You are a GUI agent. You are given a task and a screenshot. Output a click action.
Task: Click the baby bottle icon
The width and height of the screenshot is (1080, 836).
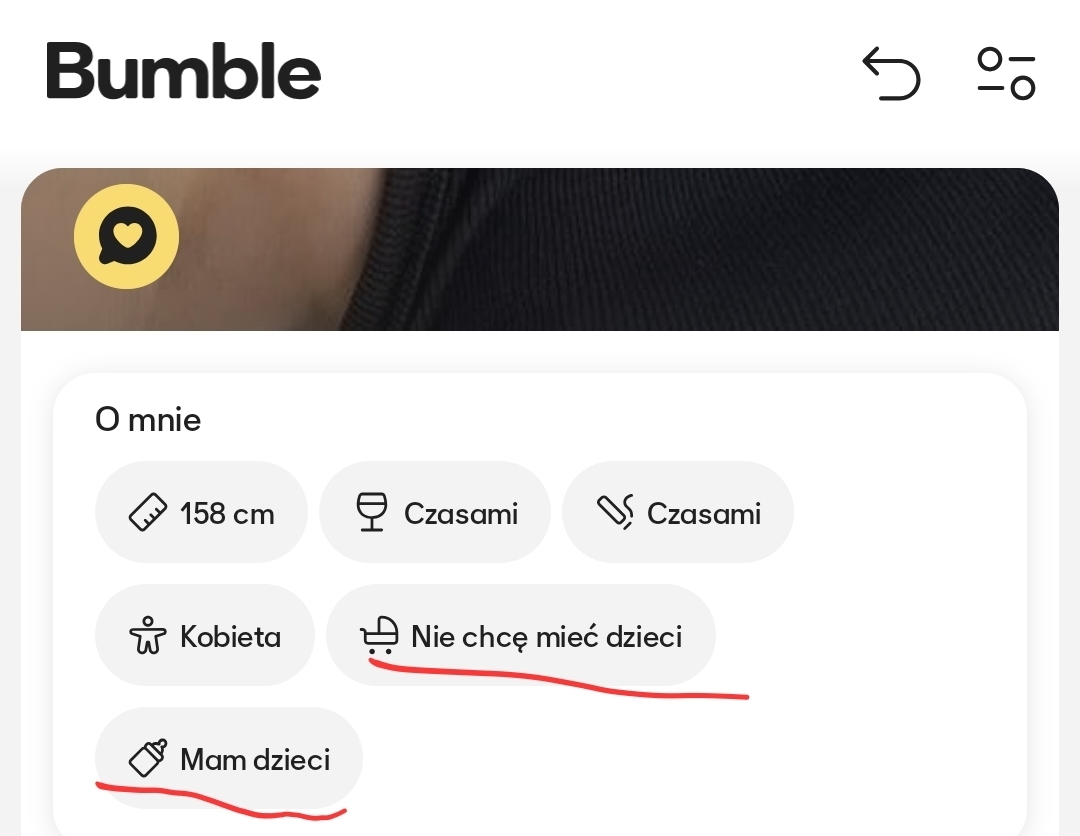click(x=148, y=760)
